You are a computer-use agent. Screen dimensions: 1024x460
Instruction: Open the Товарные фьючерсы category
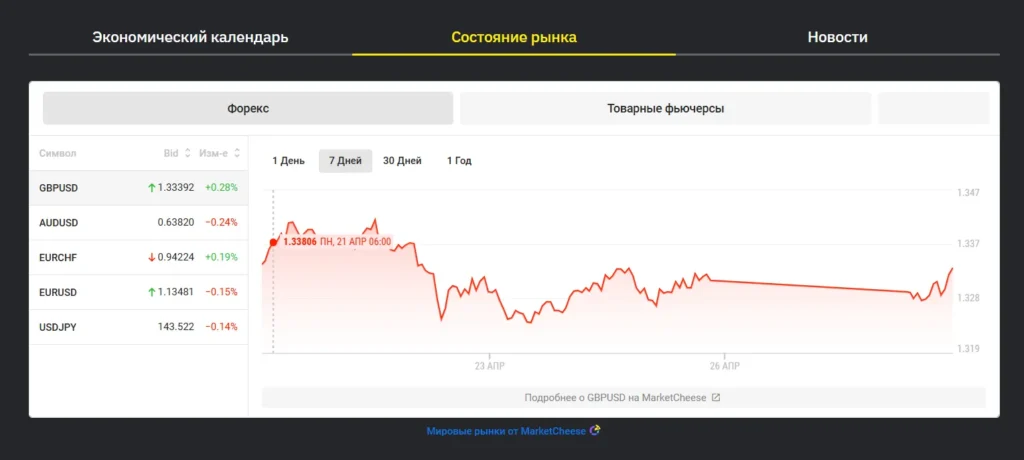pos(665,109)
